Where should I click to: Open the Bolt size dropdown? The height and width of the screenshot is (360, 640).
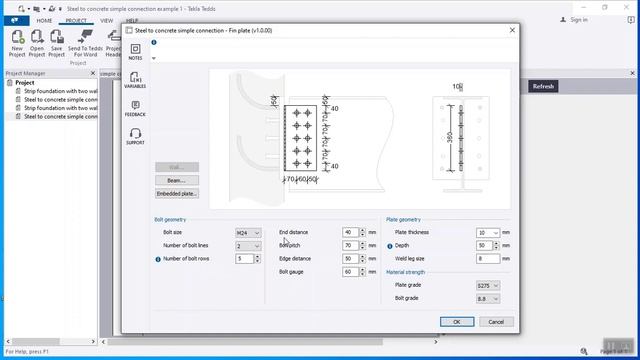pyautogui.click(x=248, y=233)
